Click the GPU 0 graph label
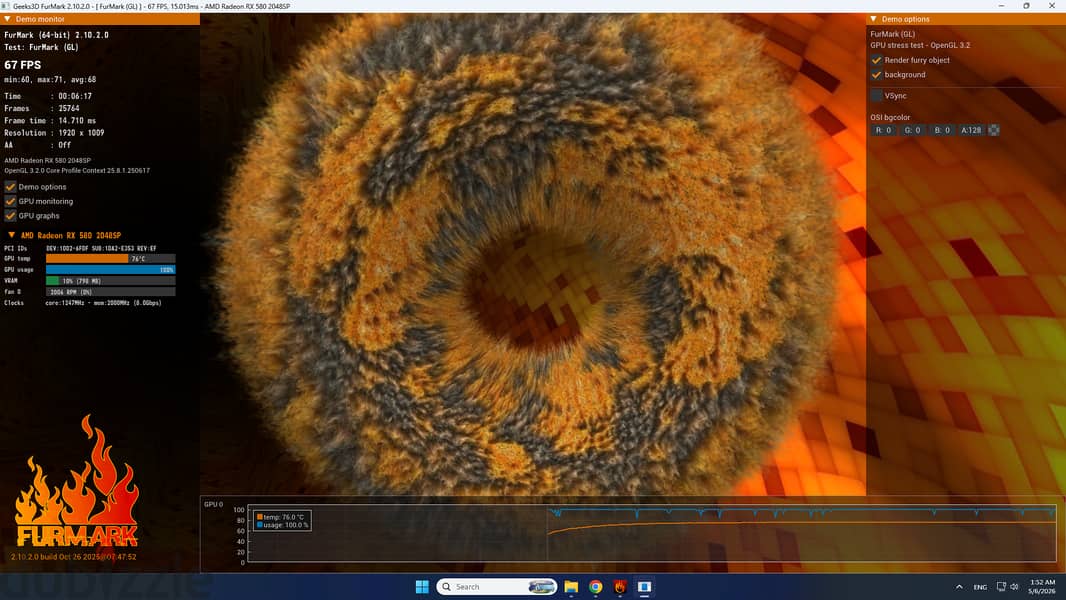The height and width of the screenshot is (600, 1066). (x=213, y=504)
